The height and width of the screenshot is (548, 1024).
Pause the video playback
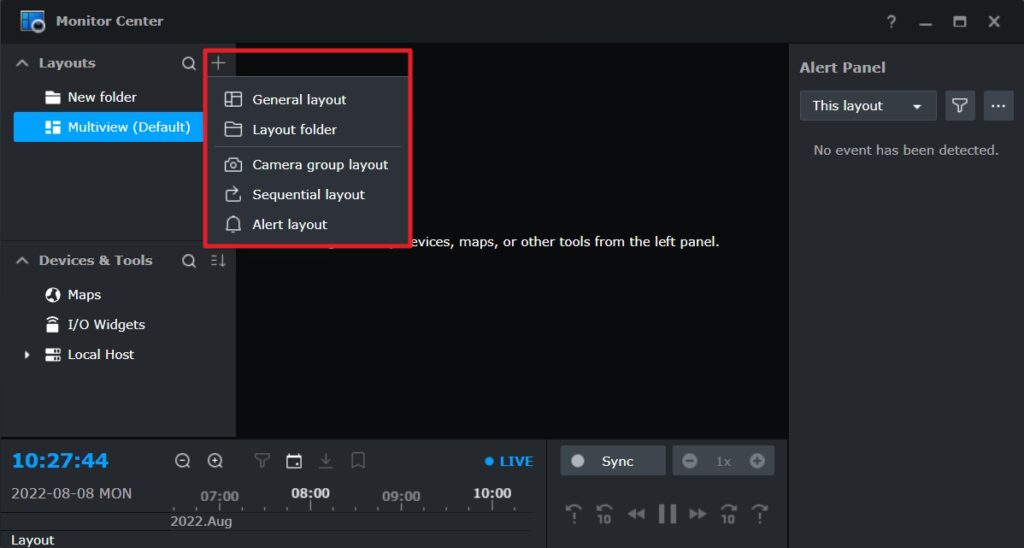pyautogui.click(x=667, y=514)
